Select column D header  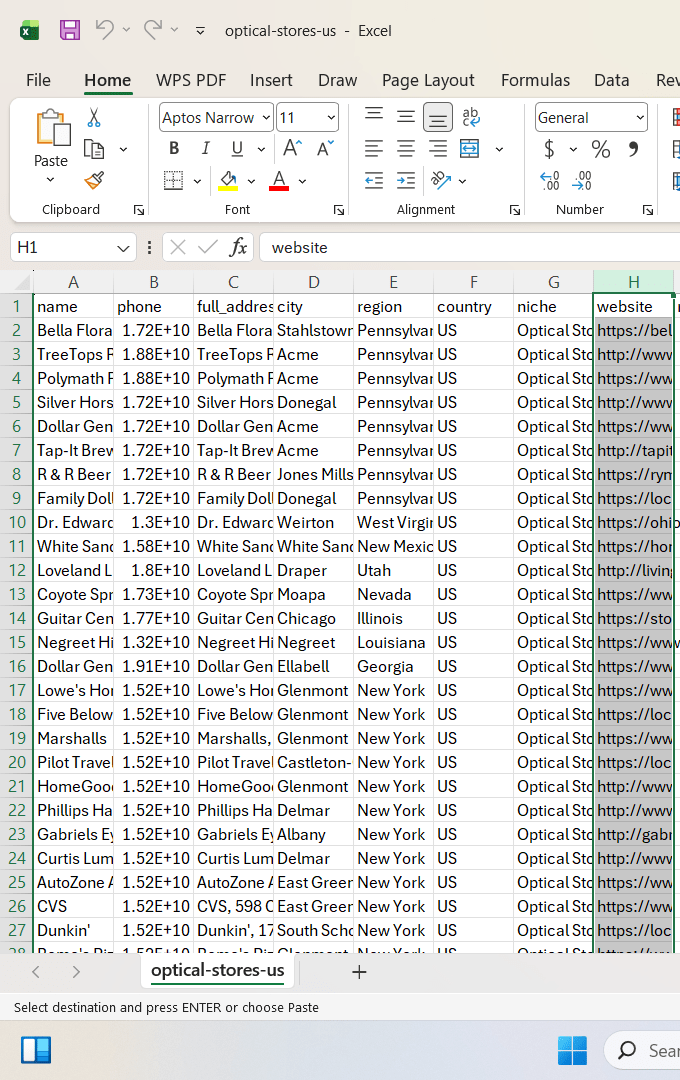(x=313, y=282)
